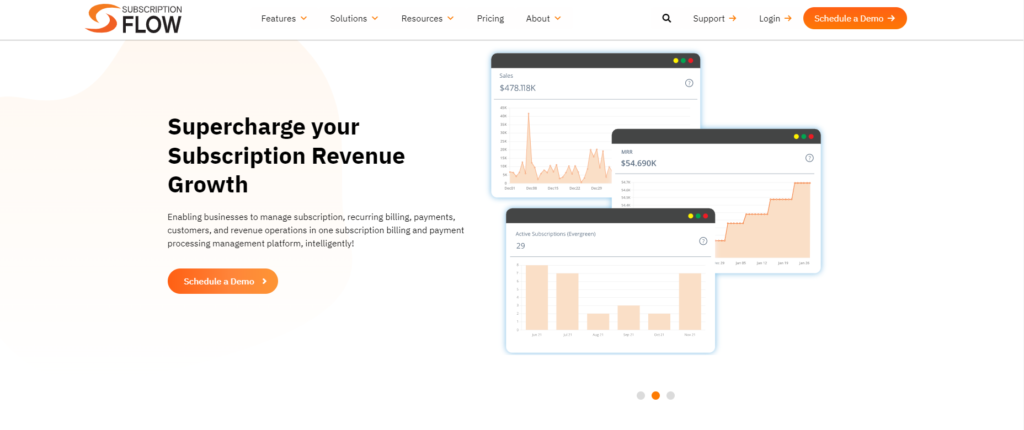Screen dimensions: 1024x430
Task: Expand the Resources dropdown menu
Action: tap(427, 18)
